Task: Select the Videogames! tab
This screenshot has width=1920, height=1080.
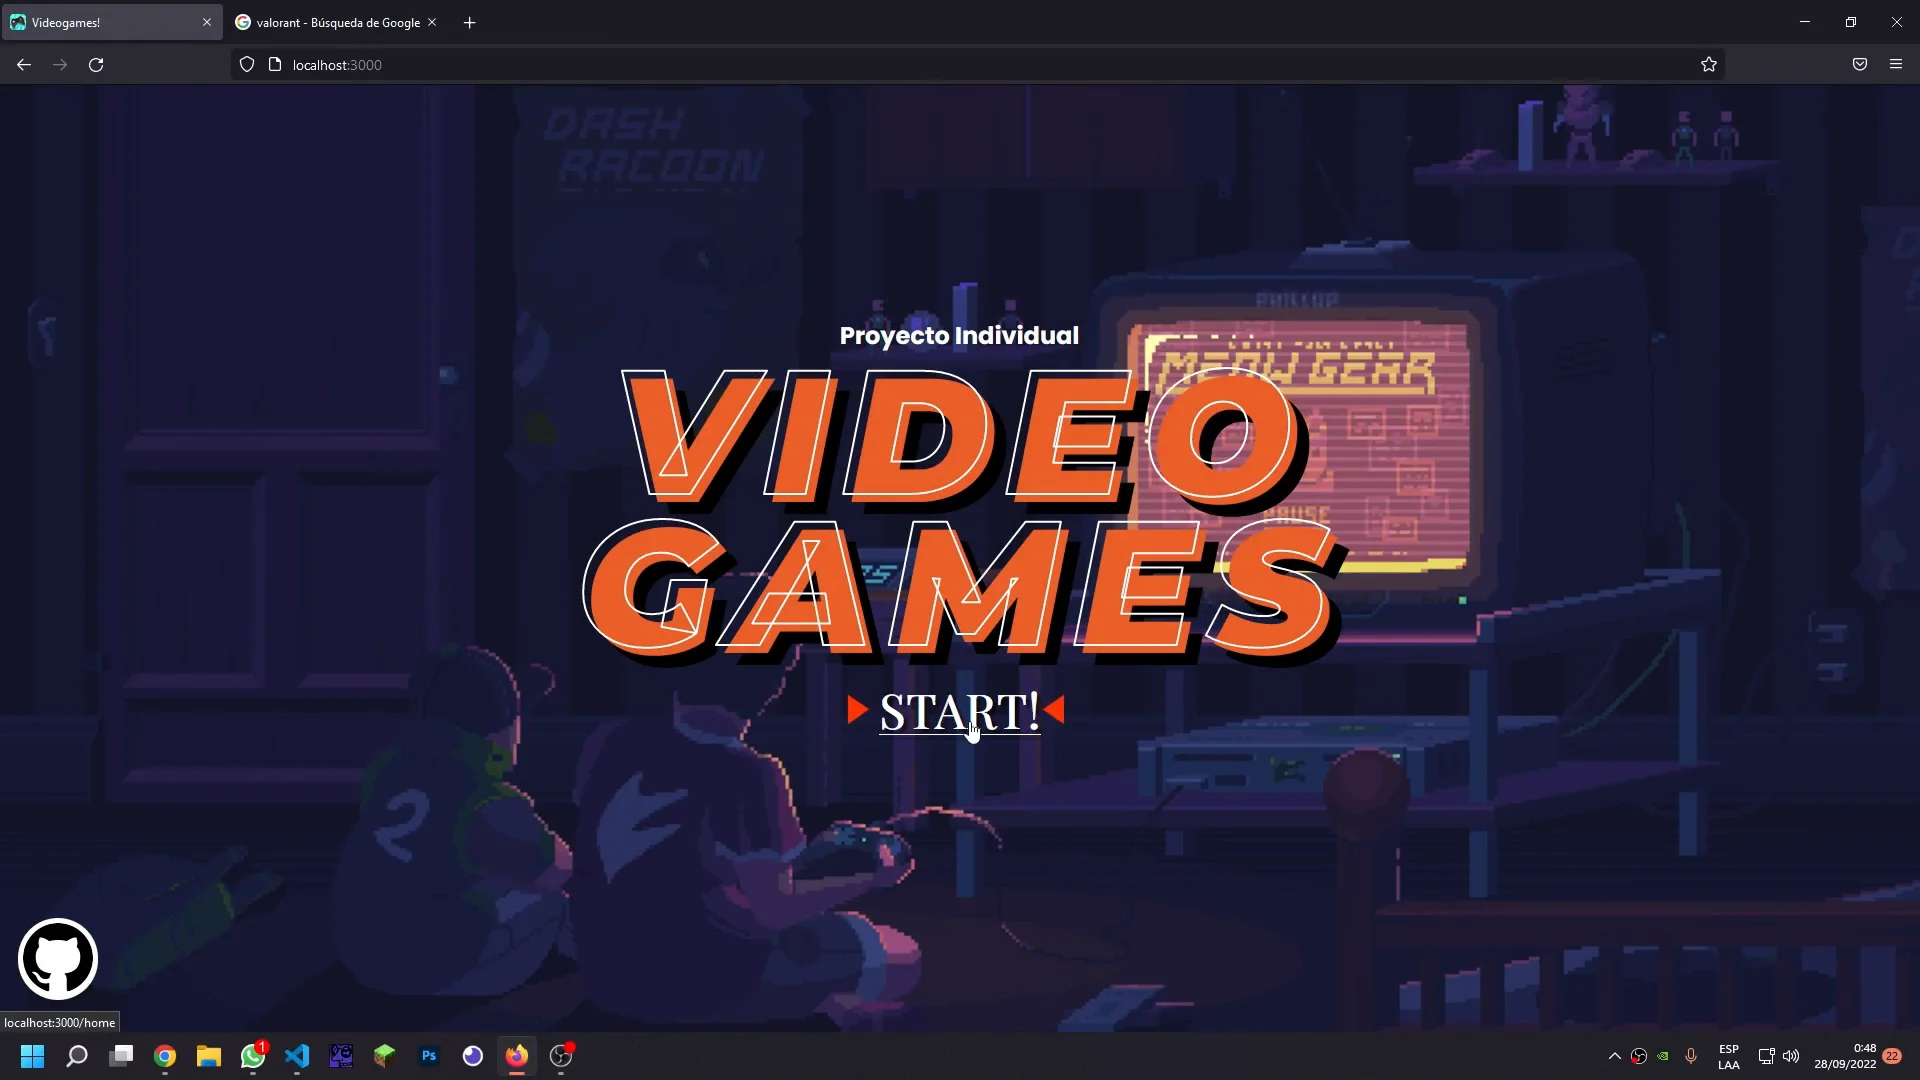Action: pyautogui.click(x=100, y=22)
